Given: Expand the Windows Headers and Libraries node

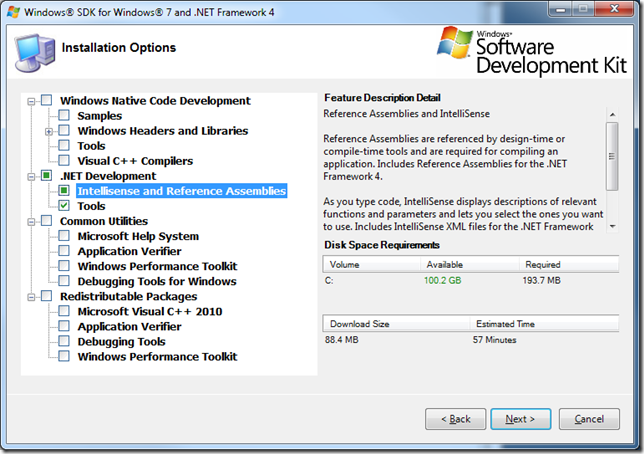Looking at the screenshot, I should pos(49,131).
